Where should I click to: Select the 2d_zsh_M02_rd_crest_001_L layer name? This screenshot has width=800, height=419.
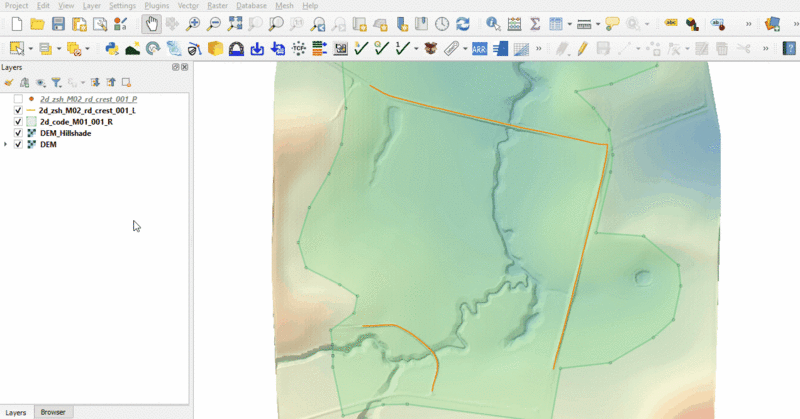tap(87, 111)
